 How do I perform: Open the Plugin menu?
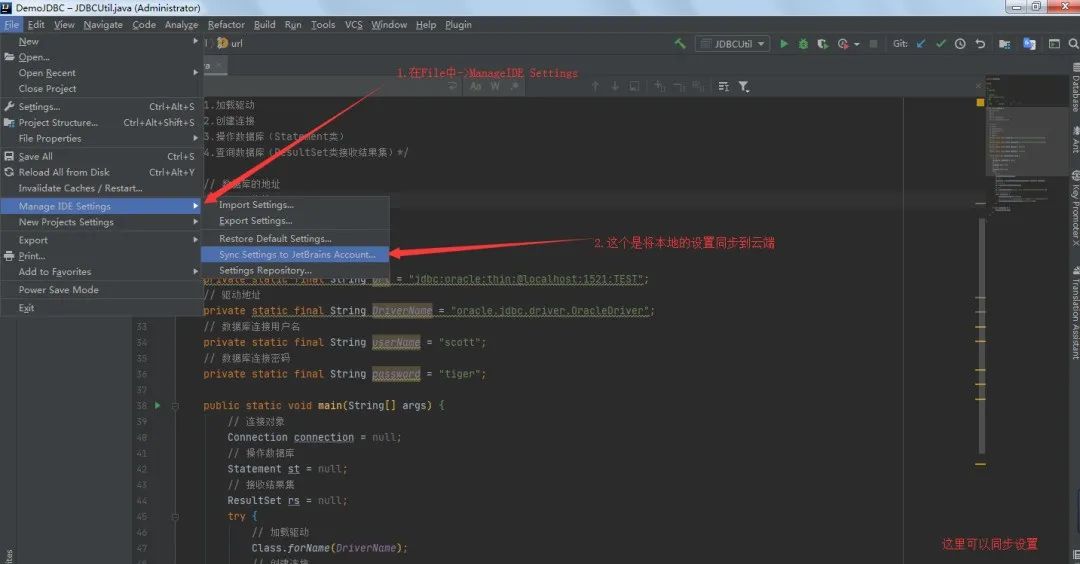[x=458, y=25]
